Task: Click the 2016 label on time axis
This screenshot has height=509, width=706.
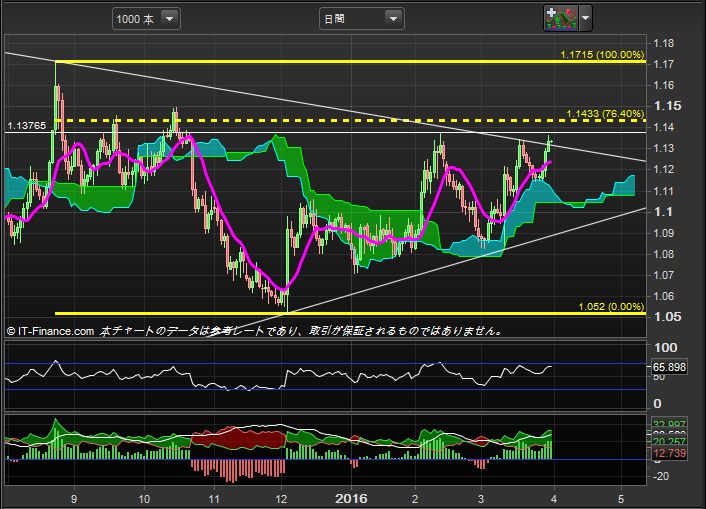Action: coord(351,499)
